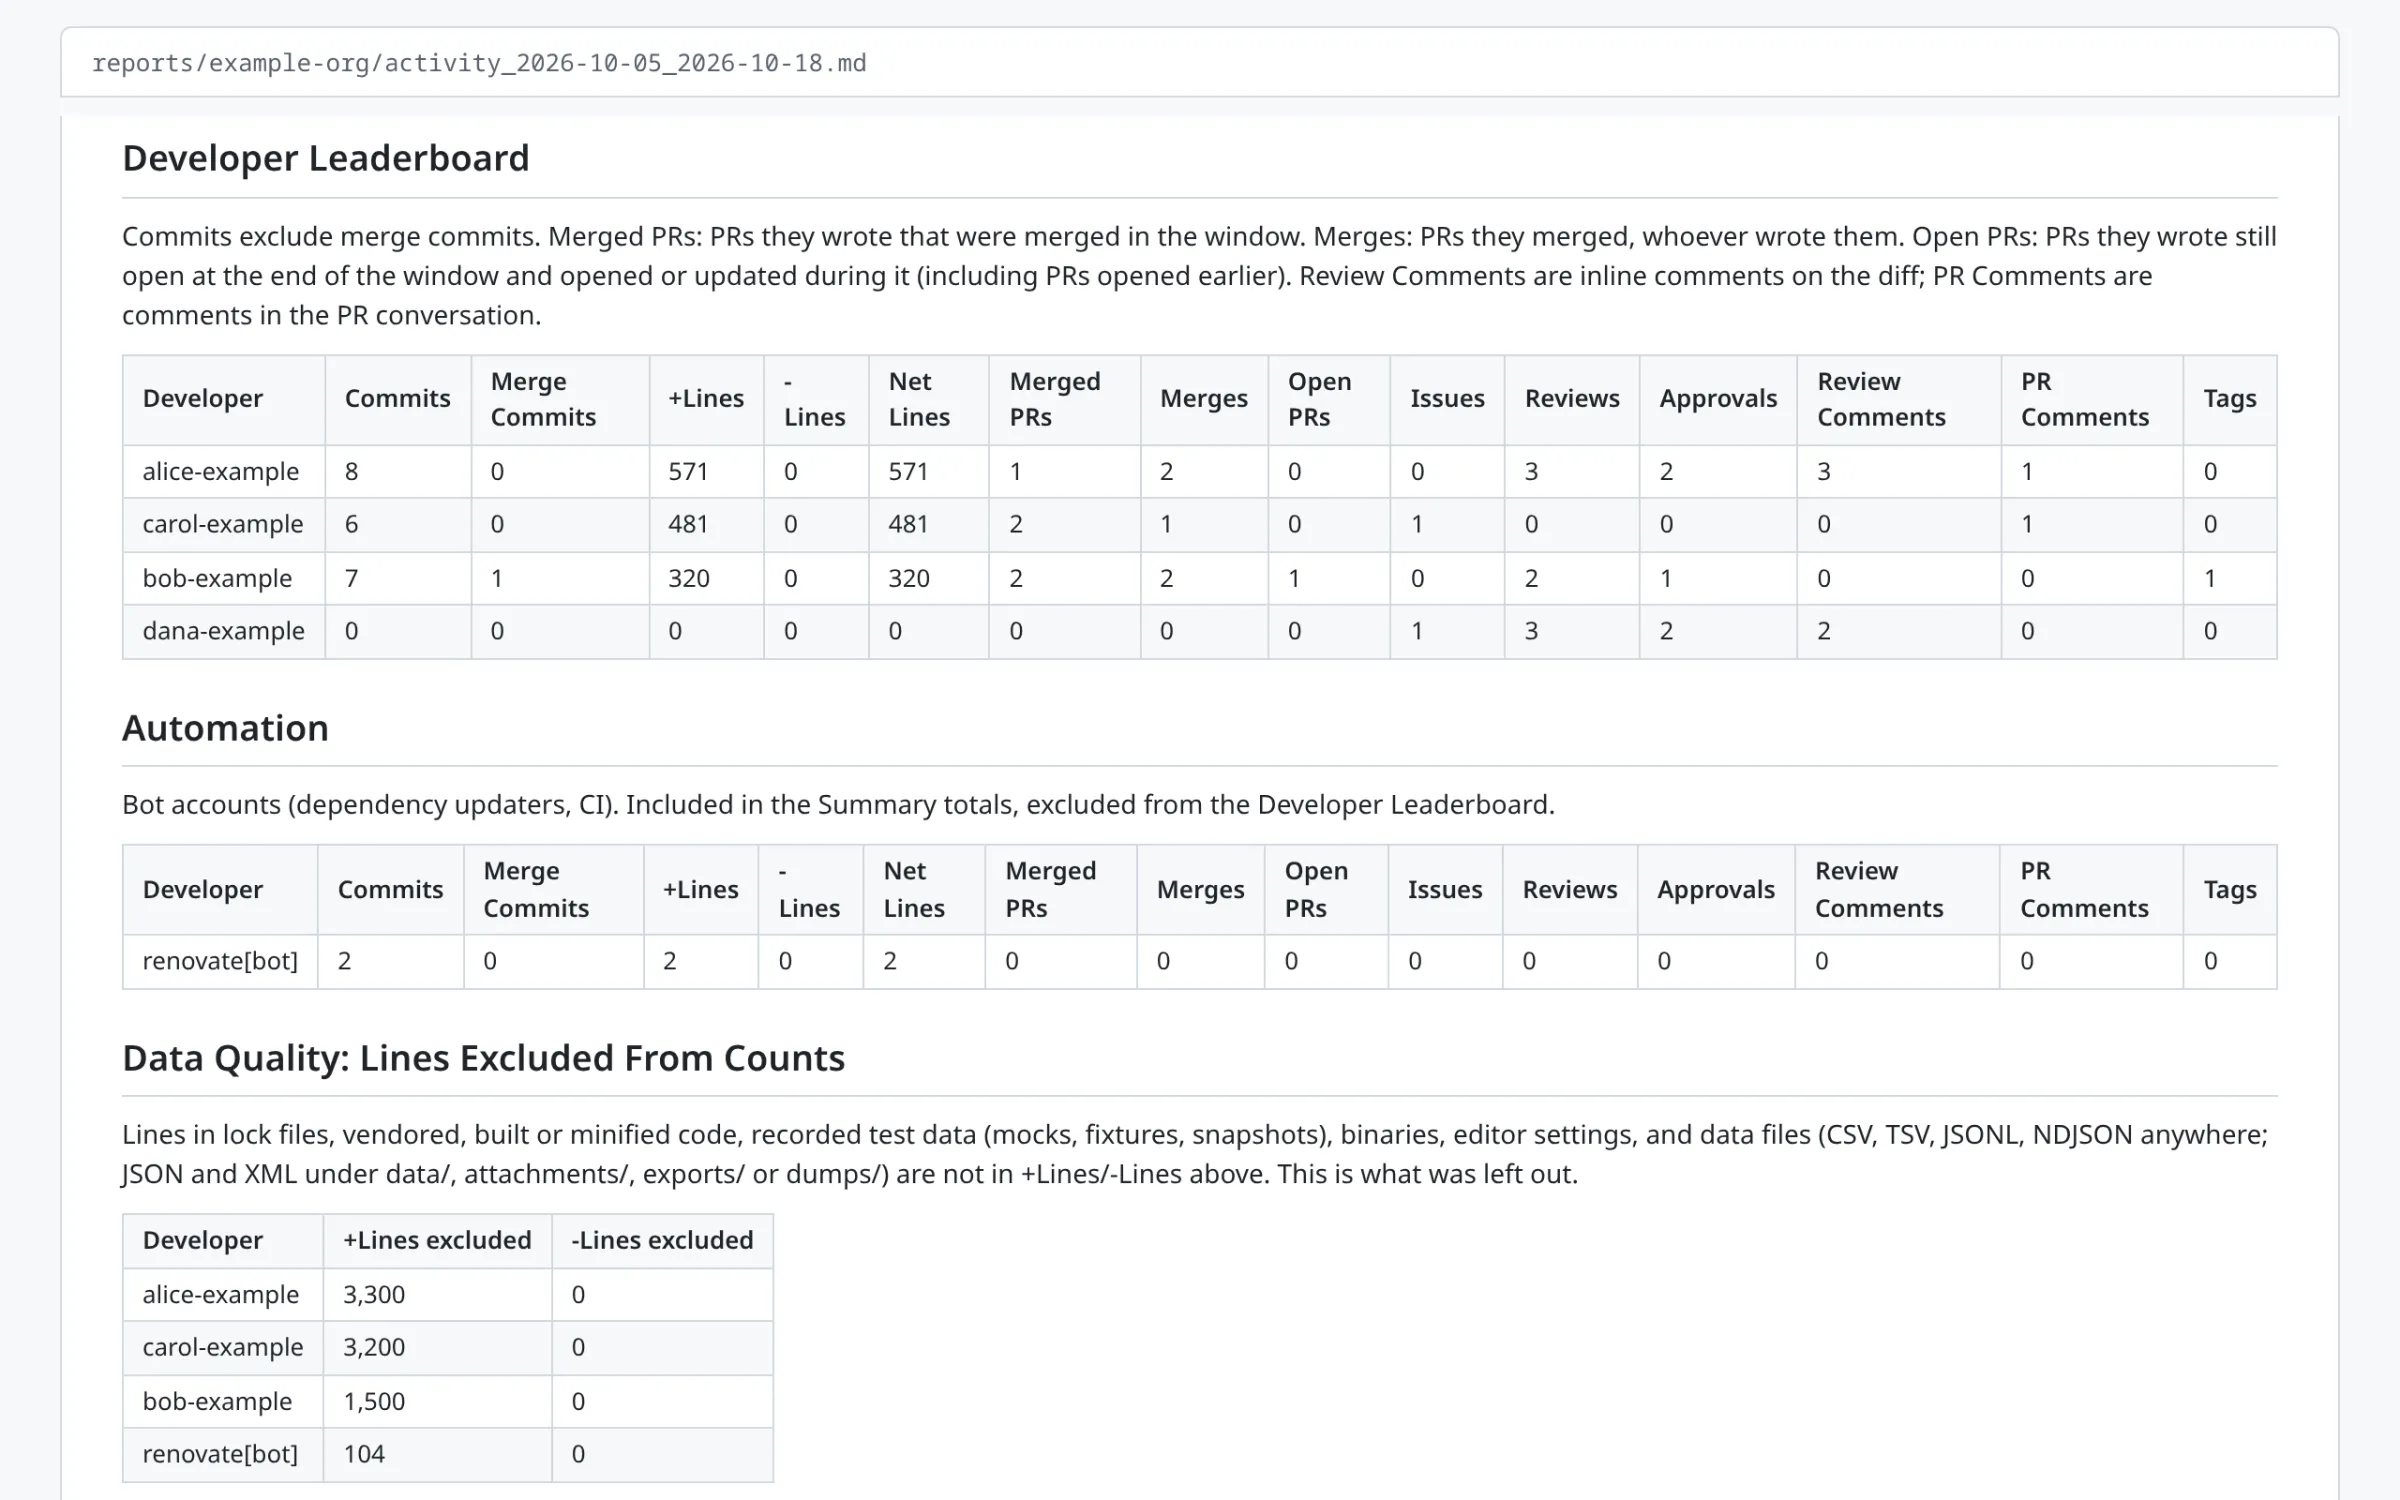The height and width of the screenshot is (1500, 2400).
Task: Click the file path reports/example-org/activity_2026-10-05_2026-10-18.md
Action: 479,63
